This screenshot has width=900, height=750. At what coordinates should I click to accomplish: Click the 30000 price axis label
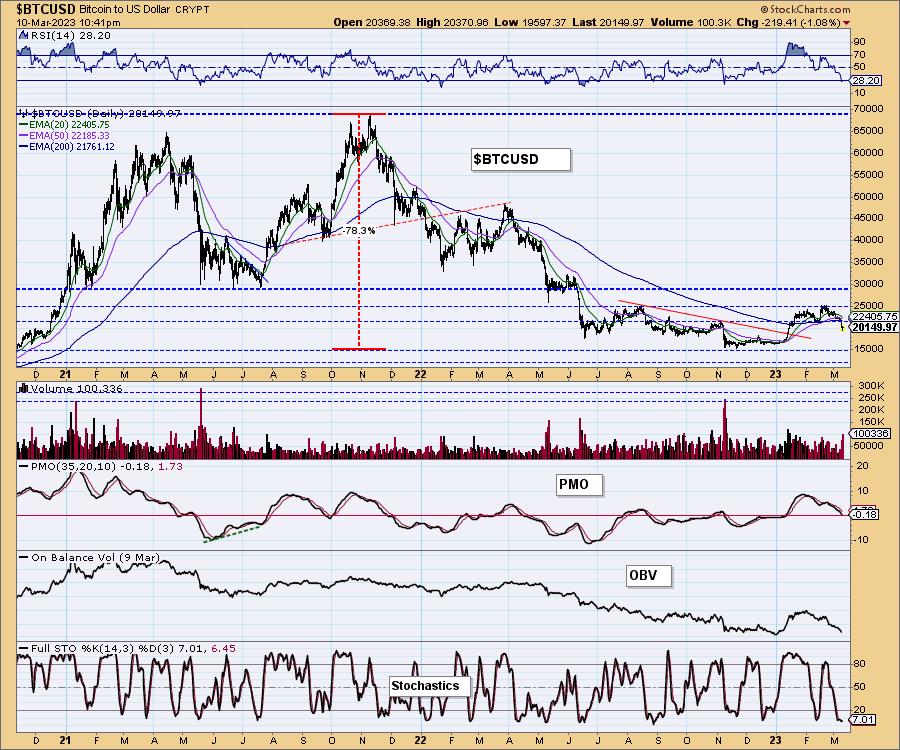click(x=869, y=283)
